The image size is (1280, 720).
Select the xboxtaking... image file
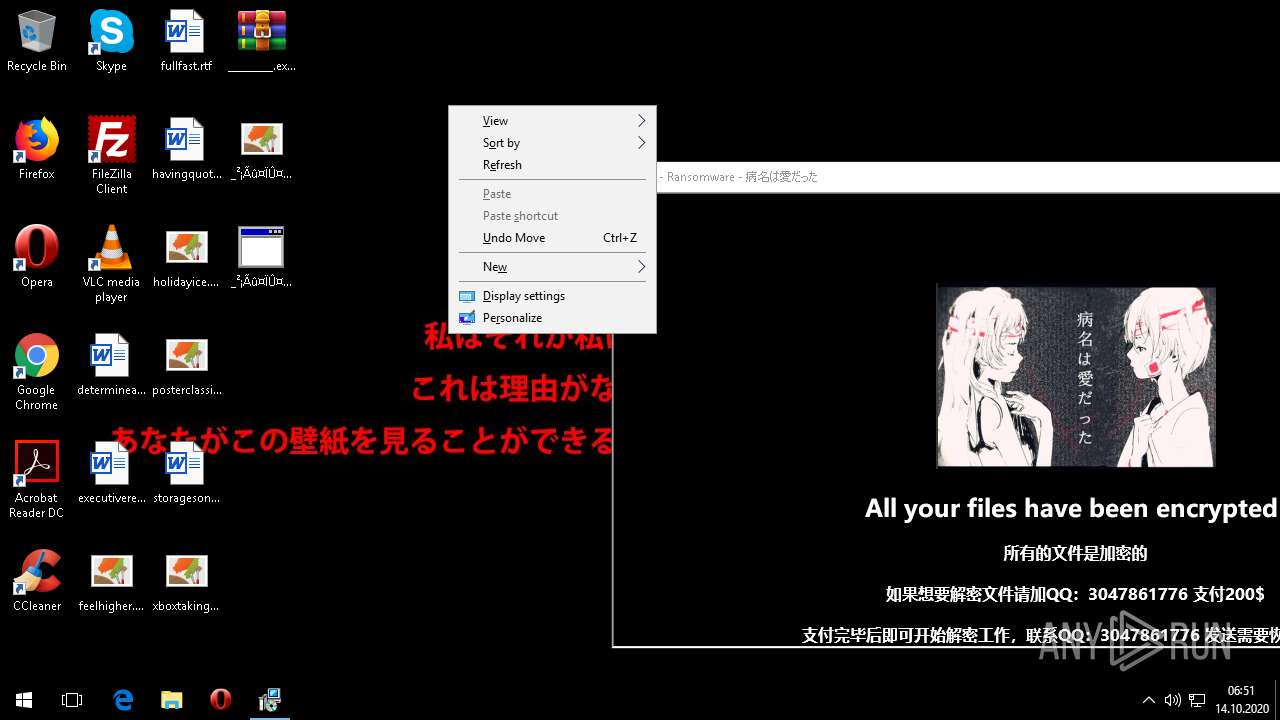pyautogui.click(x=186, y=581)
